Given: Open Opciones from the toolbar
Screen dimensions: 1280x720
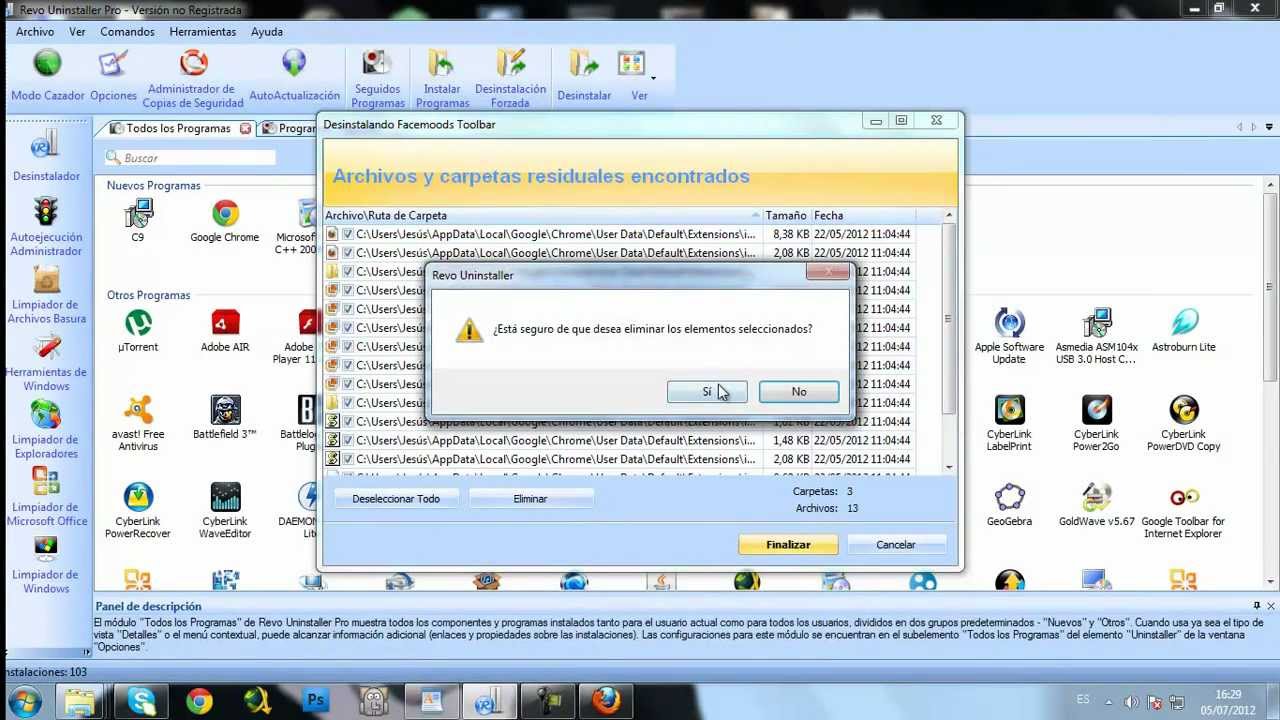Looking at the screenshot, I should (113, 76).
